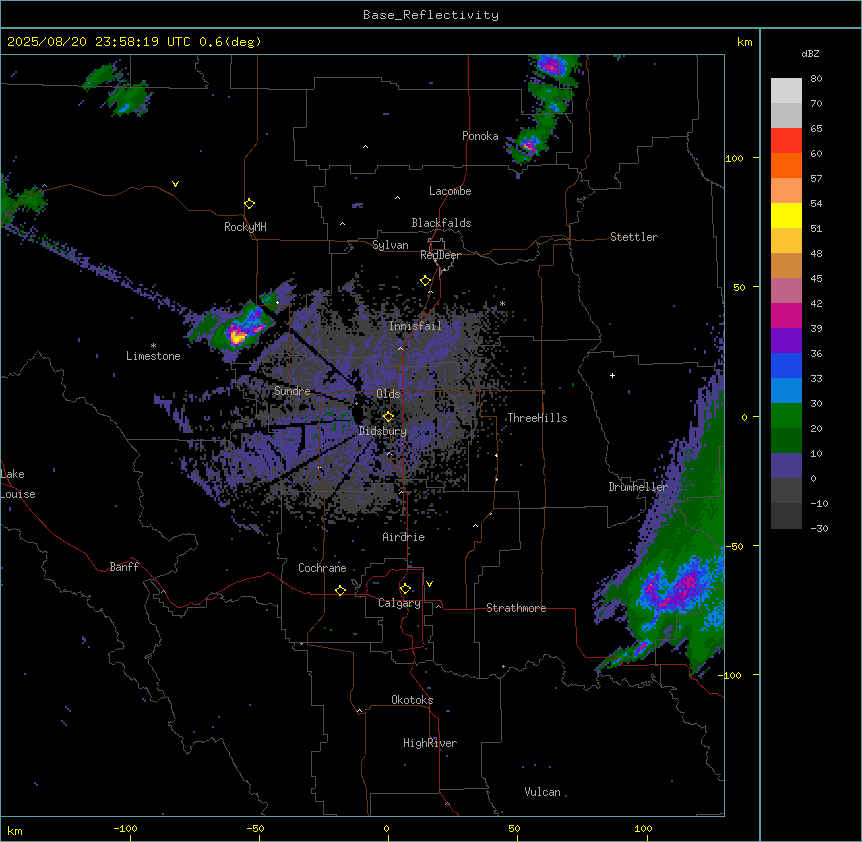862x842 pixels.
Task: Click the dBZ legend heading
Action: pyautogui.click(x=810, y=54)
